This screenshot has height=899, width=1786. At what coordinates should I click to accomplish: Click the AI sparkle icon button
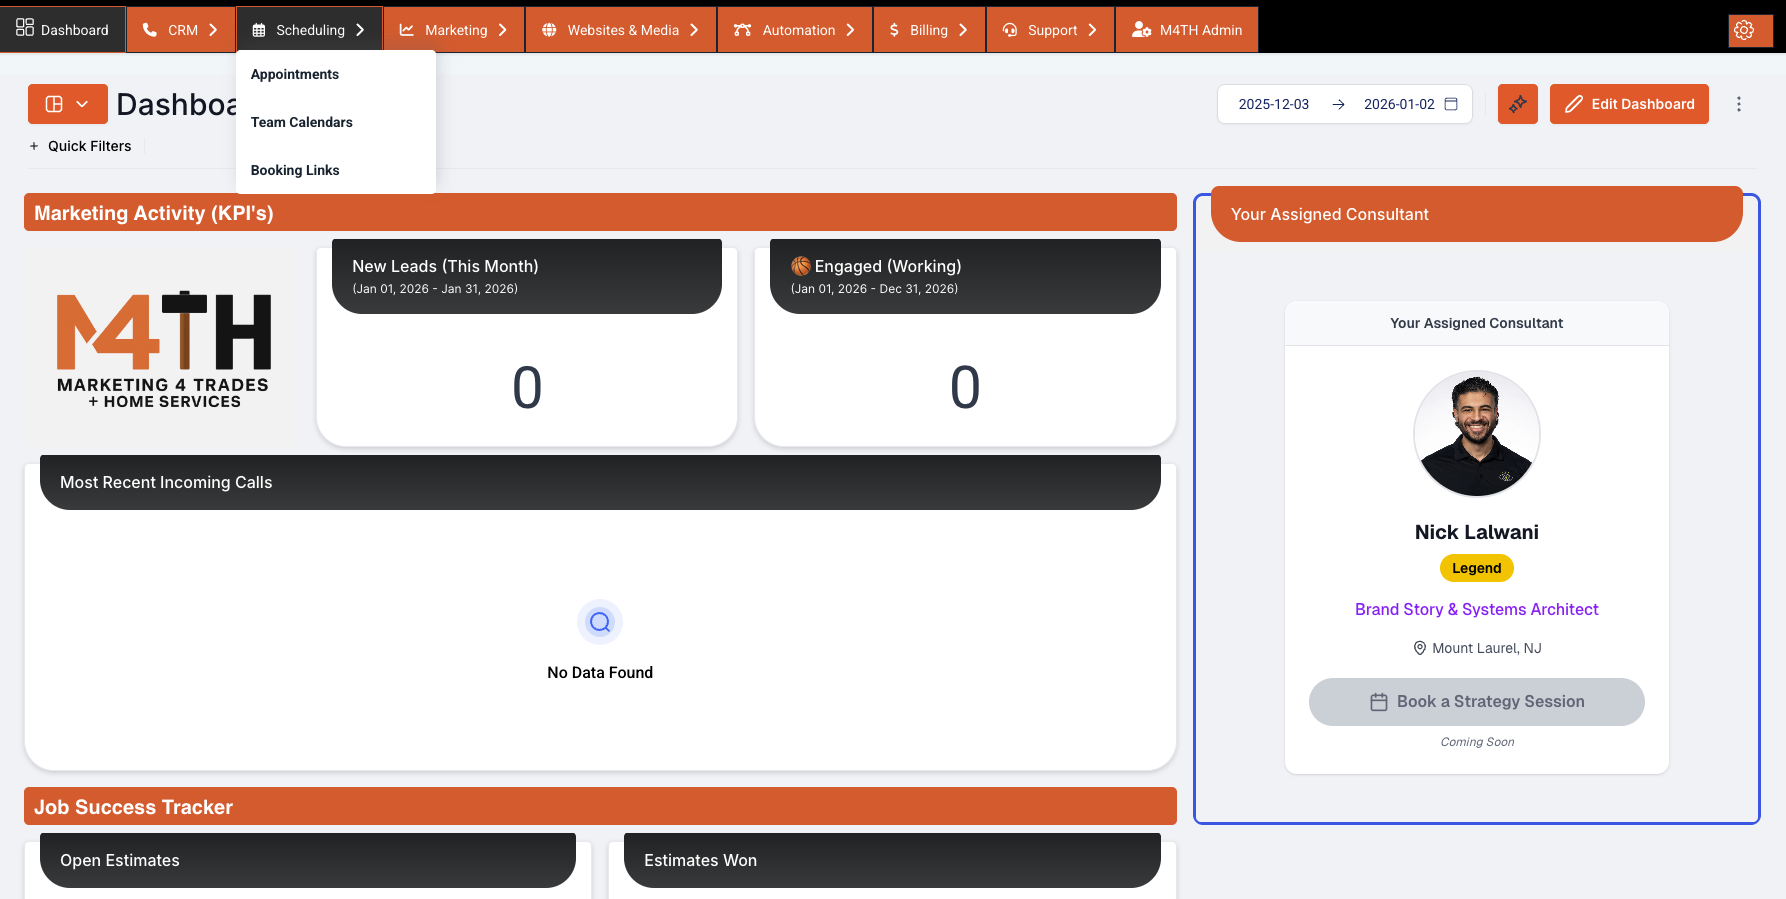tap(1517, 104)
